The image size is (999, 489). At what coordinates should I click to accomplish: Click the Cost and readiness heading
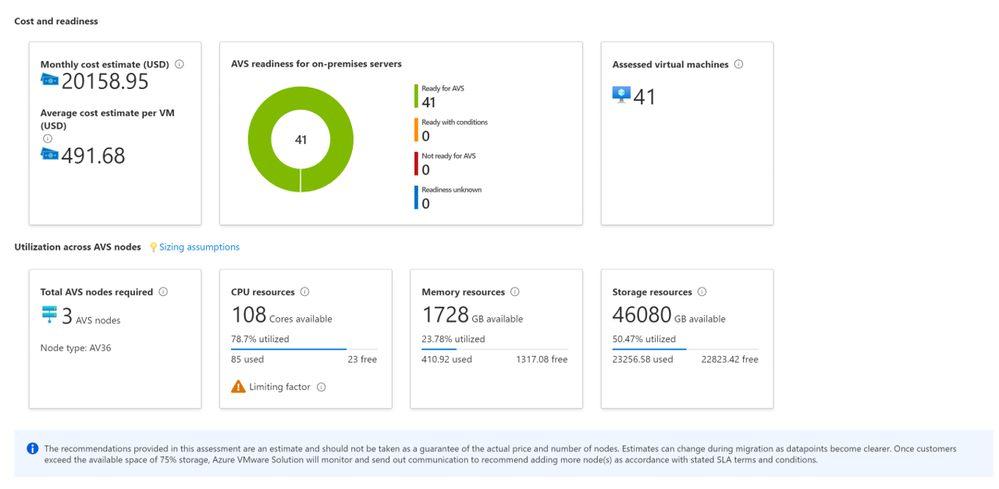coord(56,21)
